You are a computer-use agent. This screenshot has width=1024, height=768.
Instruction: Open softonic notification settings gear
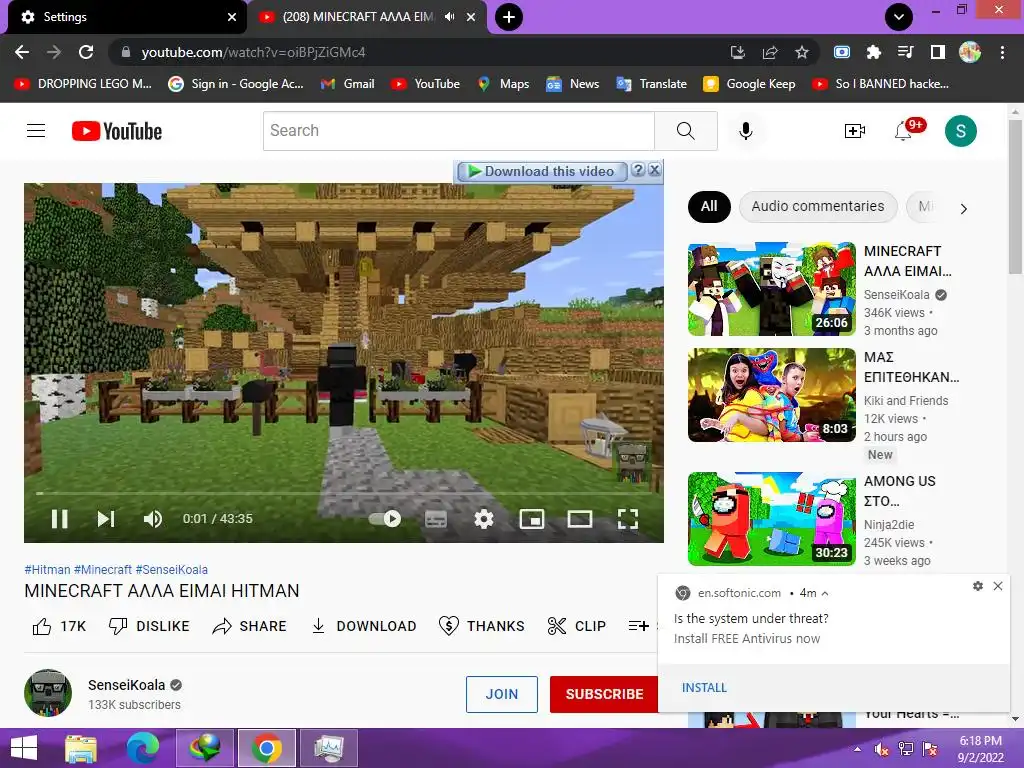tap(978, 586)
